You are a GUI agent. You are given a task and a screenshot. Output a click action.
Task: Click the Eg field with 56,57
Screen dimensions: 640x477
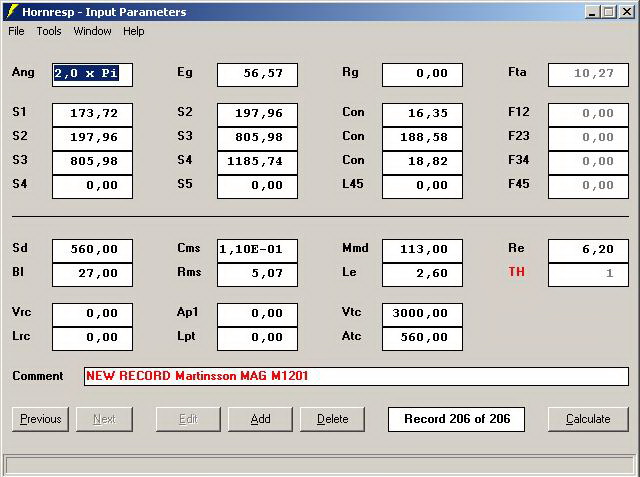258,75
